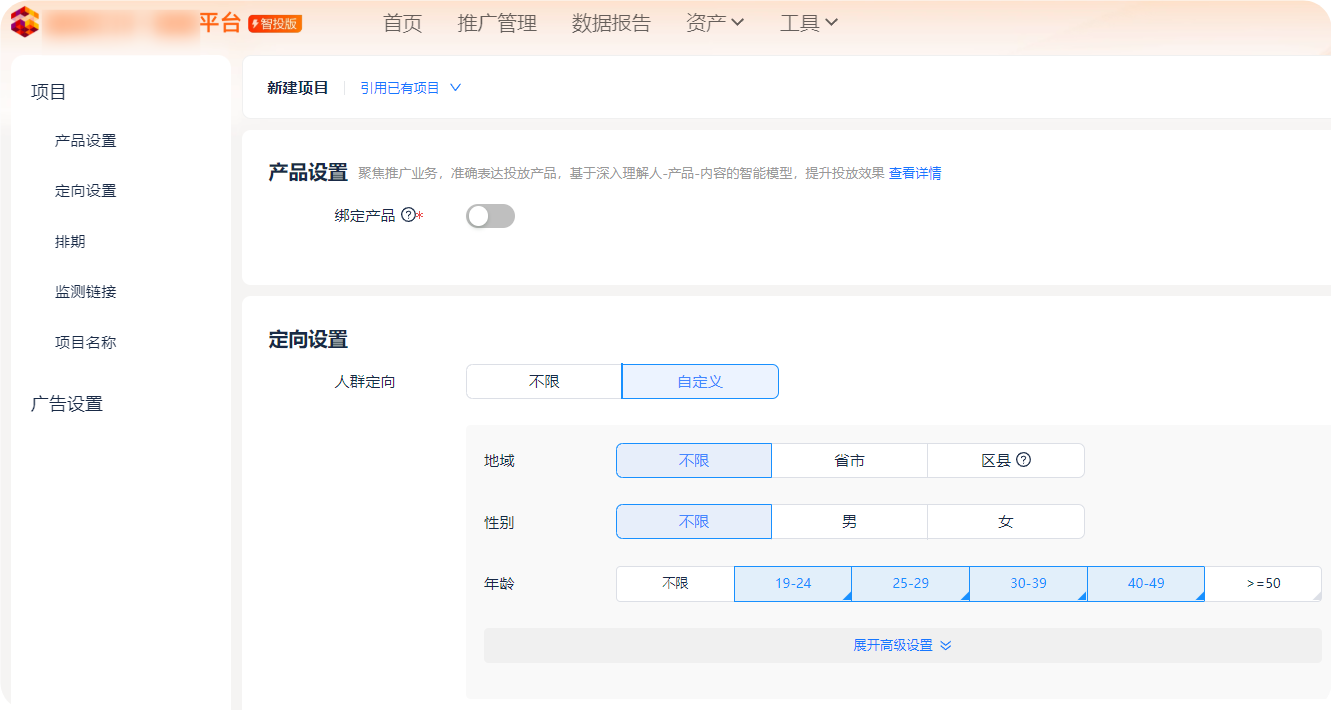The width and height of the screenshot is (1331, 710).
Task: Toggle age range 30-39
Action: click(1028, 584)
